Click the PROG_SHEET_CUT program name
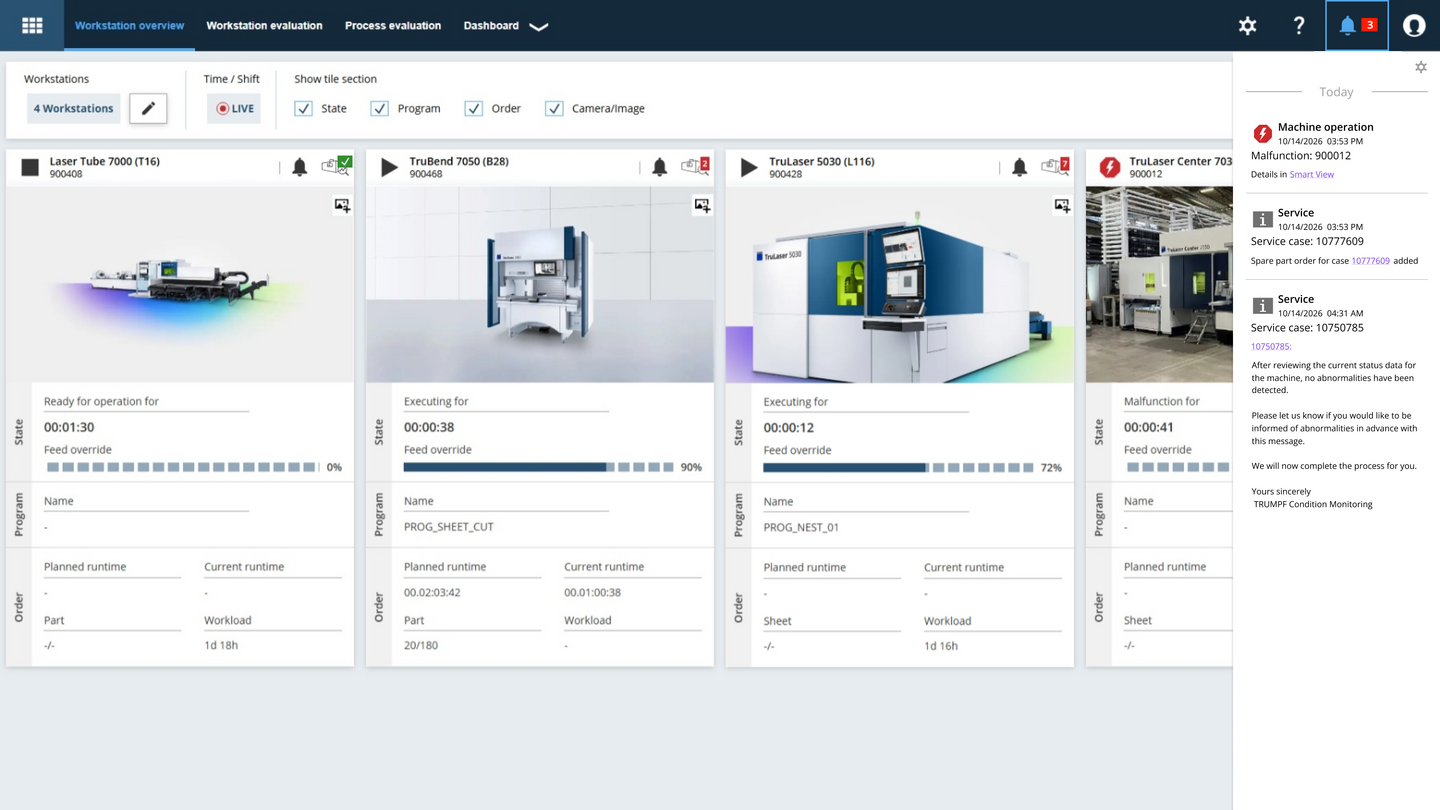 pyautogui.click(x=449, y=527)
